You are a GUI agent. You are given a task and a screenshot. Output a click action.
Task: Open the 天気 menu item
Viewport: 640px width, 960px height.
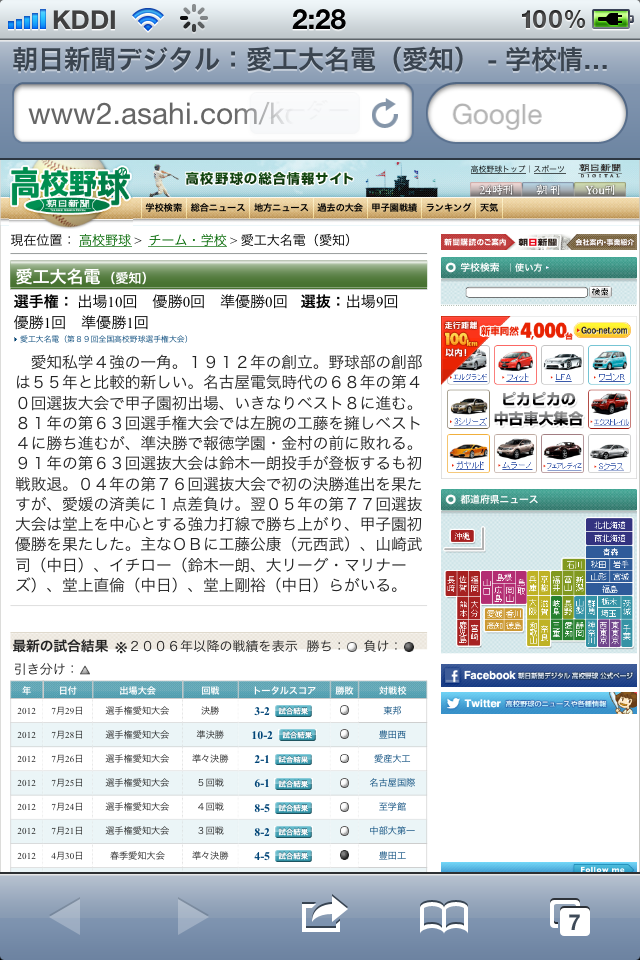[x=489, y=208]
